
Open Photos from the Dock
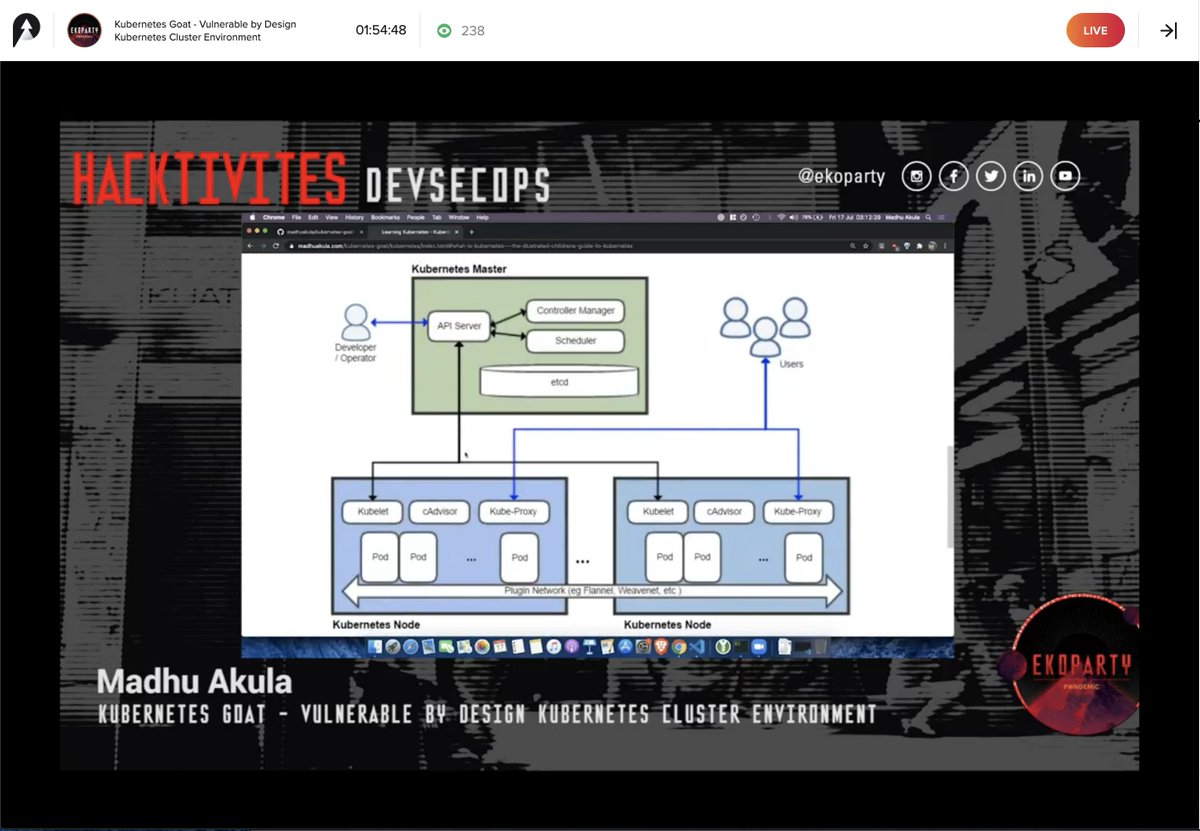pos(482,647)
